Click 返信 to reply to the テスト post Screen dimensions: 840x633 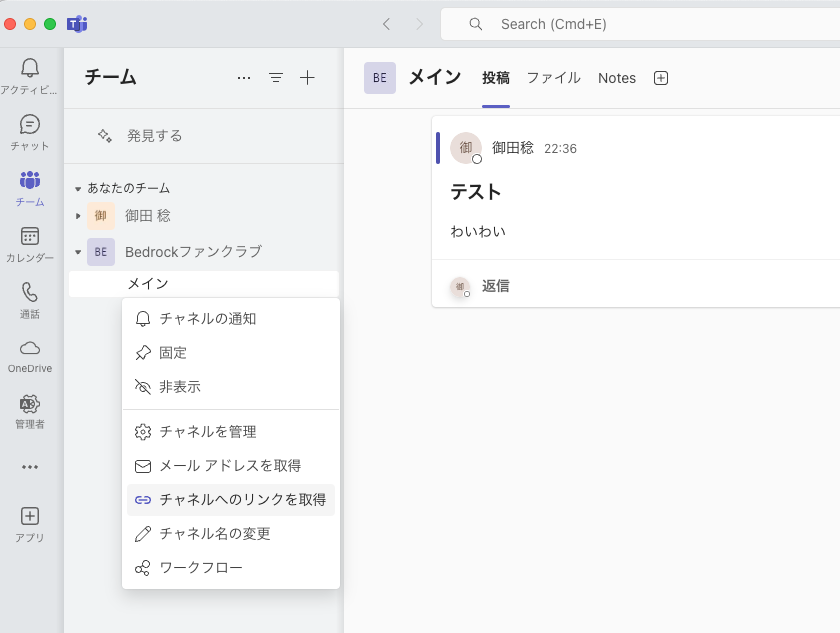point(496,286)
